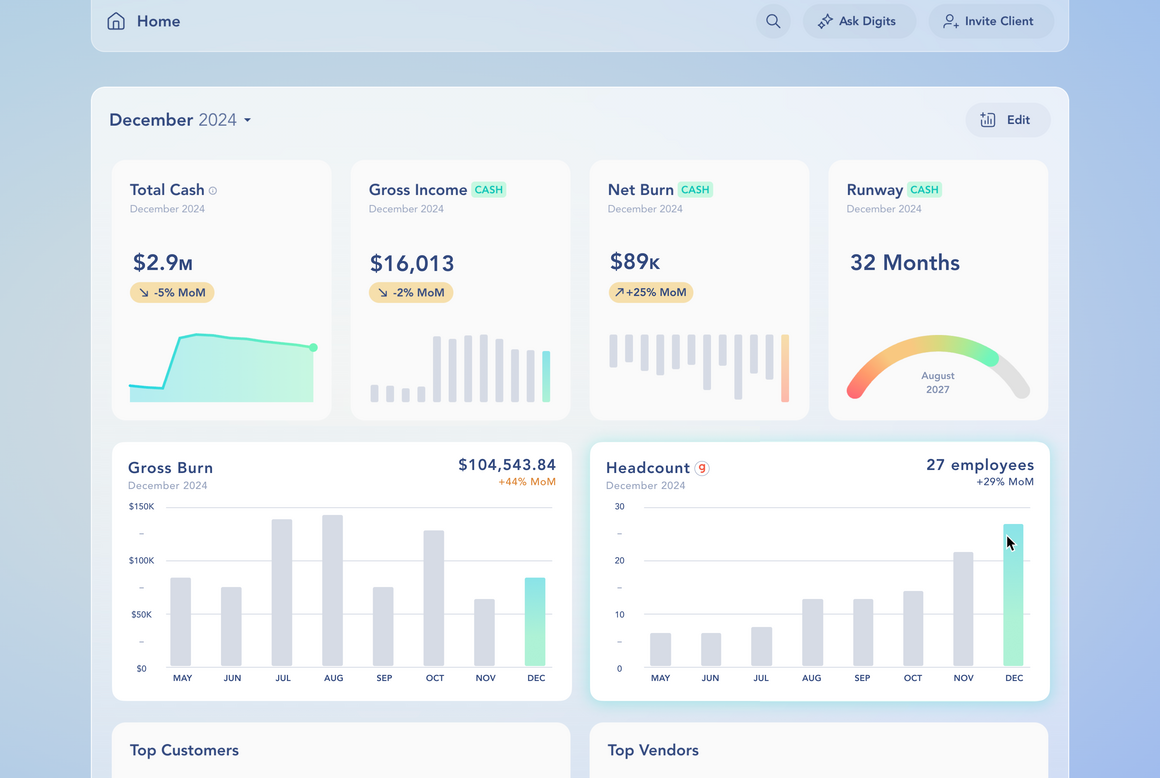1160x778 pixels.
Task: Click the -2% MoM badge
Action: coord(411,293)
